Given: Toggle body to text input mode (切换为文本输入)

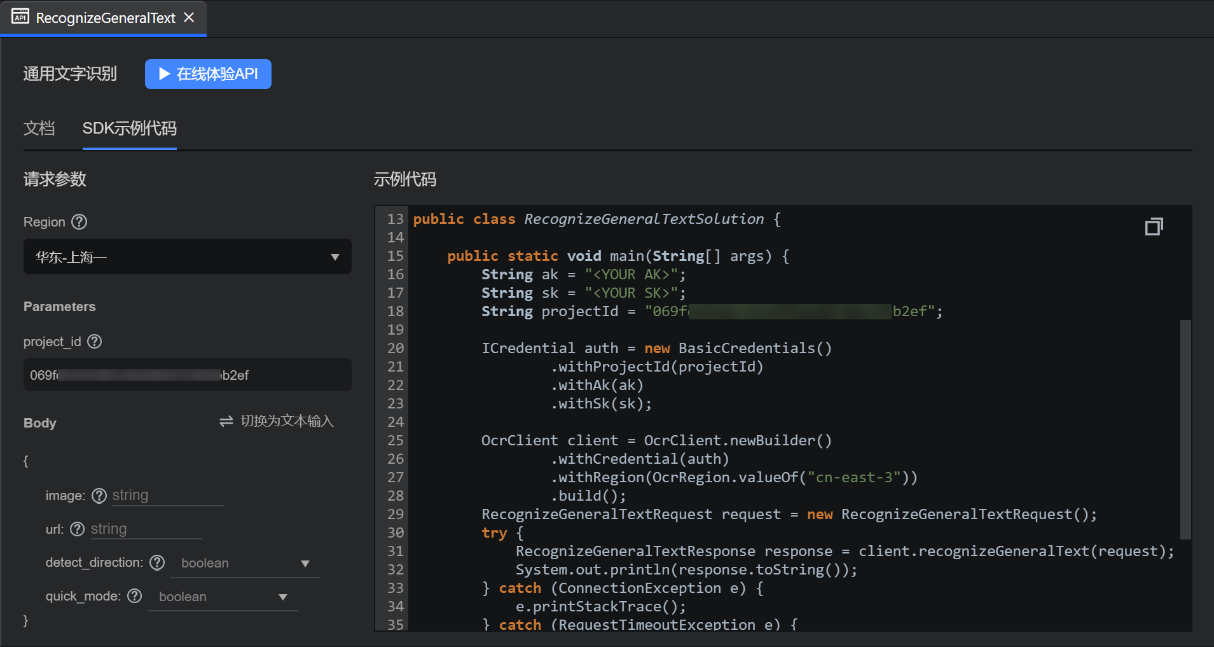Looking at the screenshot, I should pos(277,422).
